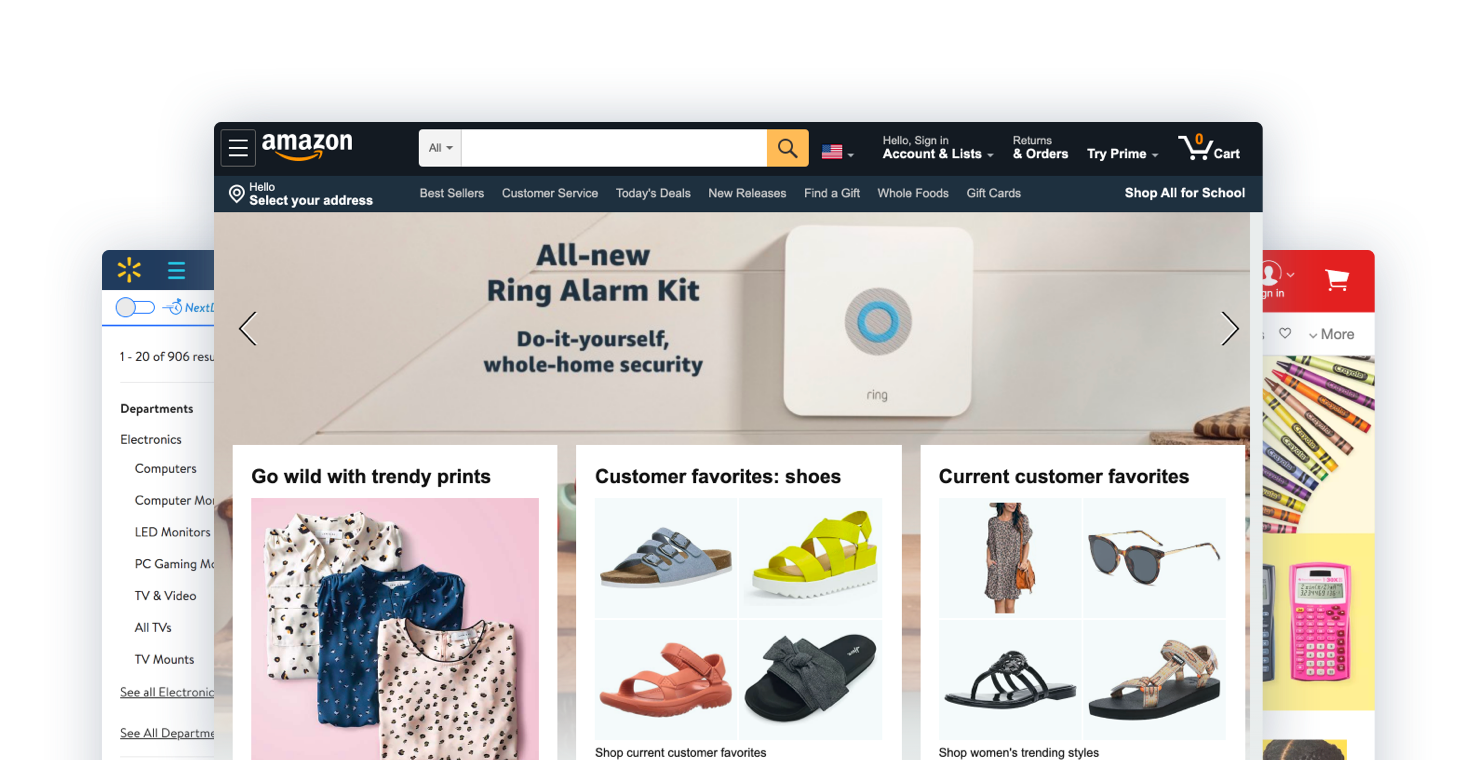Screen dimensions: 1464x760
Task: Click Shop All for School link
Action: point(1185,193)
